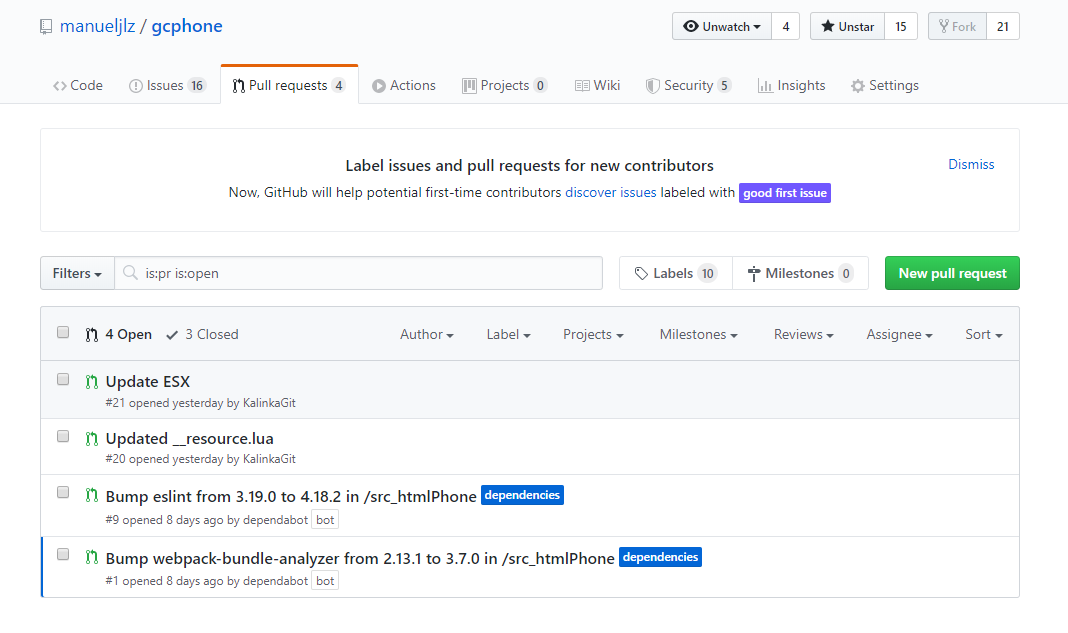
Task: Click the repository book icon beside manueljlz
Action: coord(46,27)
